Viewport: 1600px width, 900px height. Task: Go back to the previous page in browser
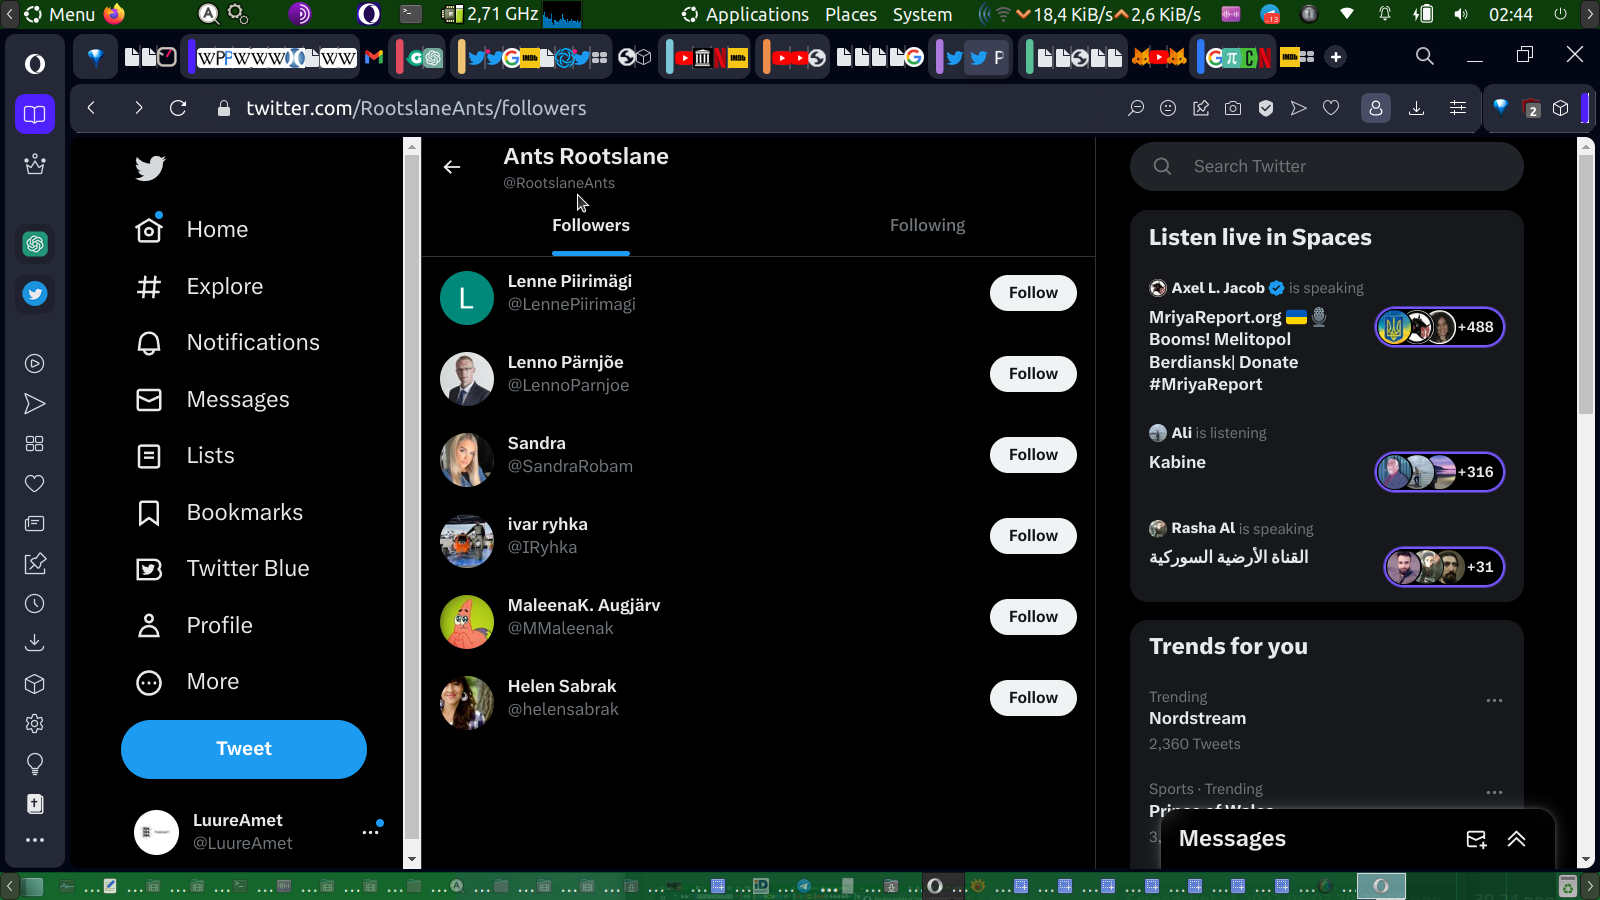tap(91, 108)
